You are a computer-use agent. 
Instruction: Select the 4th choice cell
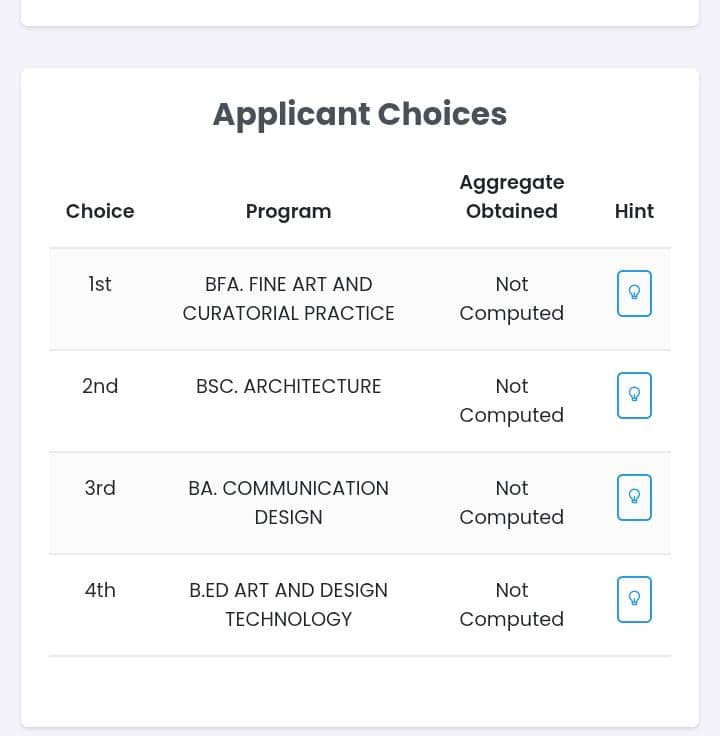(x=100, y=590)
